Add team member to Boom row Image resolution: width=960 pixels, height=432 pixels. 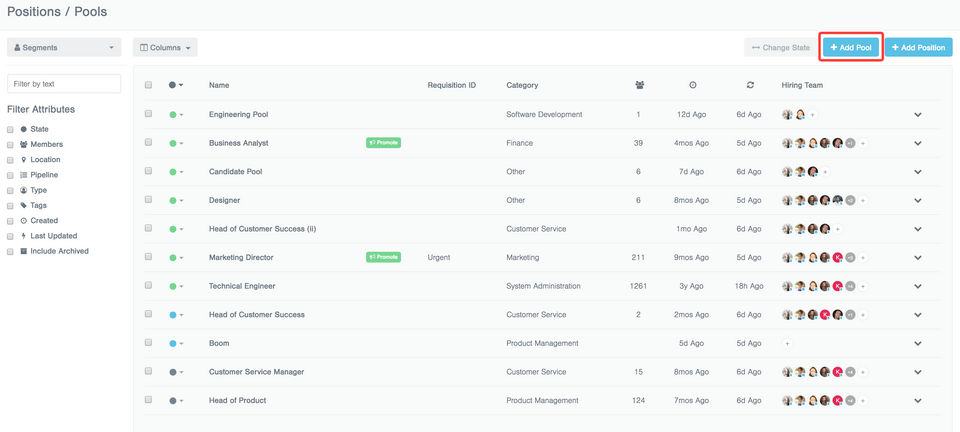787,343
